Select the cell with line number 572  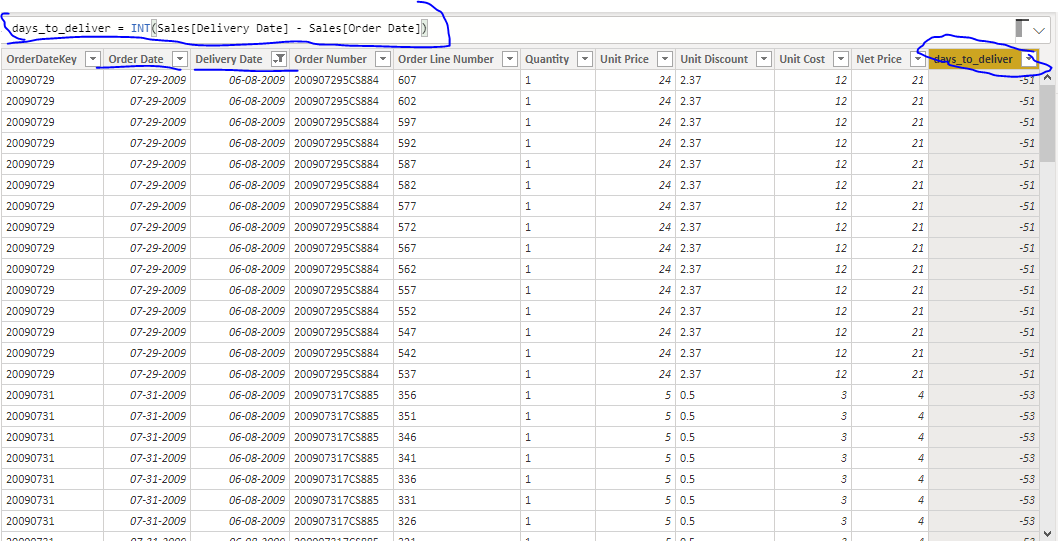(x=457, y=227)
